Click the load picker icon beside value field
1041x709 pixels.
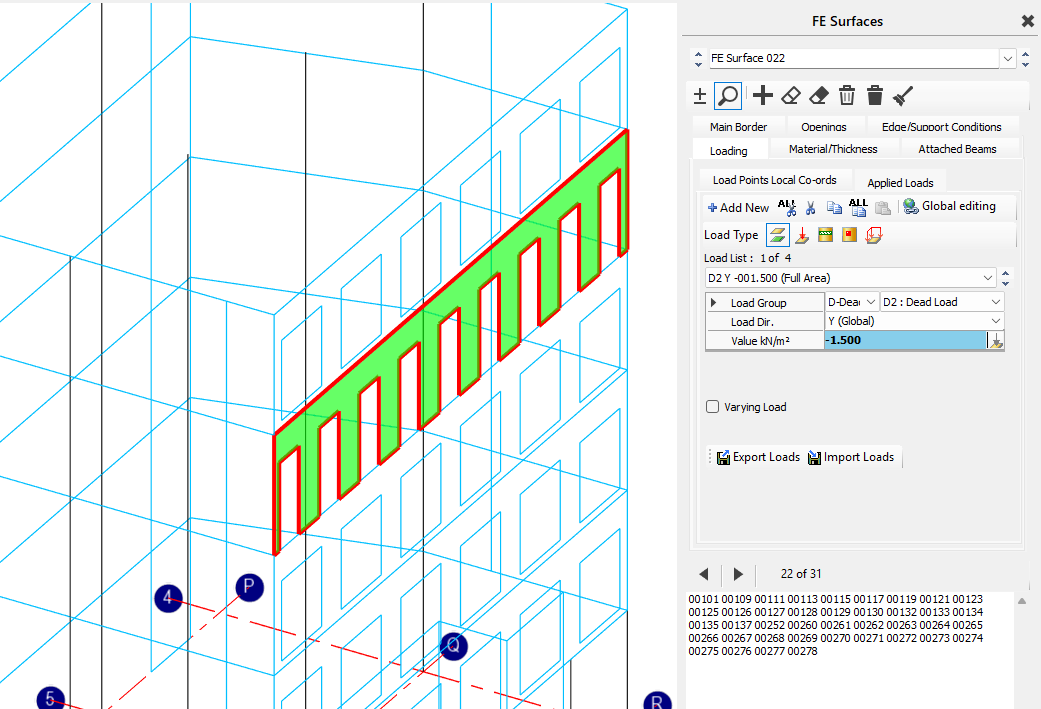point(996,341)
